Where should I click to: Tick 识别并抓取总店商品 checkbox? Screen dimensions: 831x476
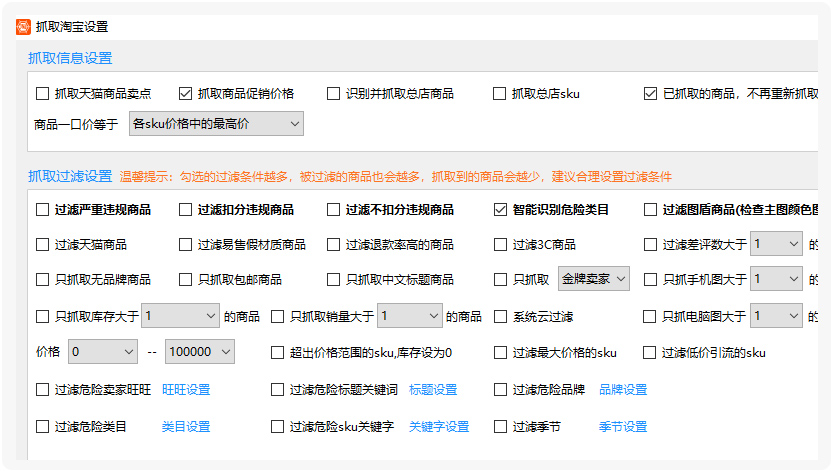click(x=333, y=94)
